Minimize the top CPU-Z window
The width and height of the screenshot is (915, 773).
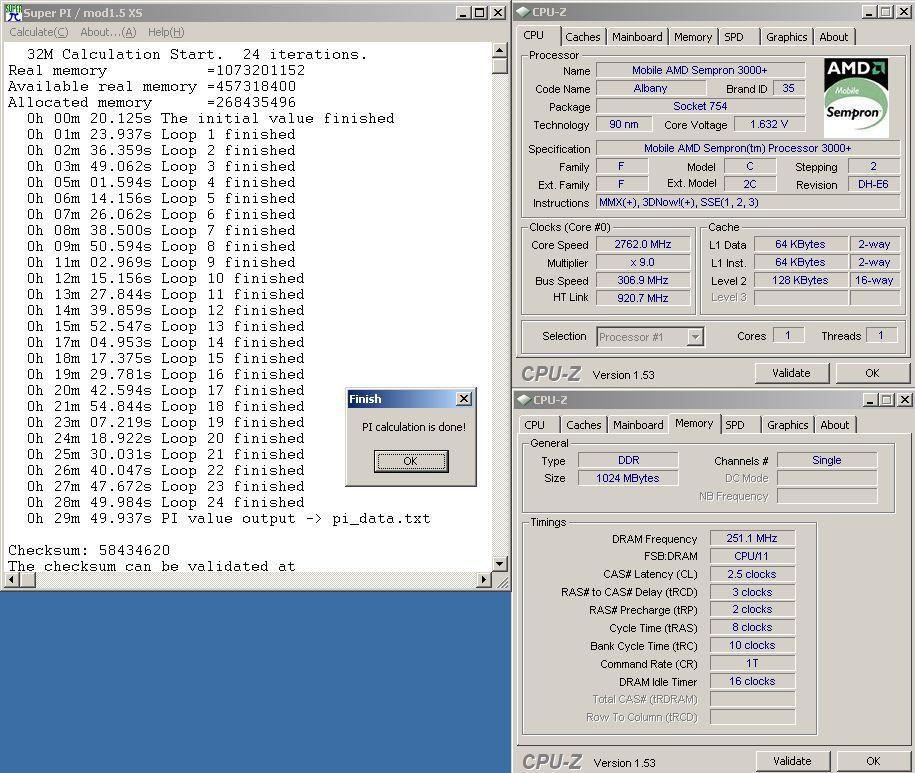coord(869,12)
